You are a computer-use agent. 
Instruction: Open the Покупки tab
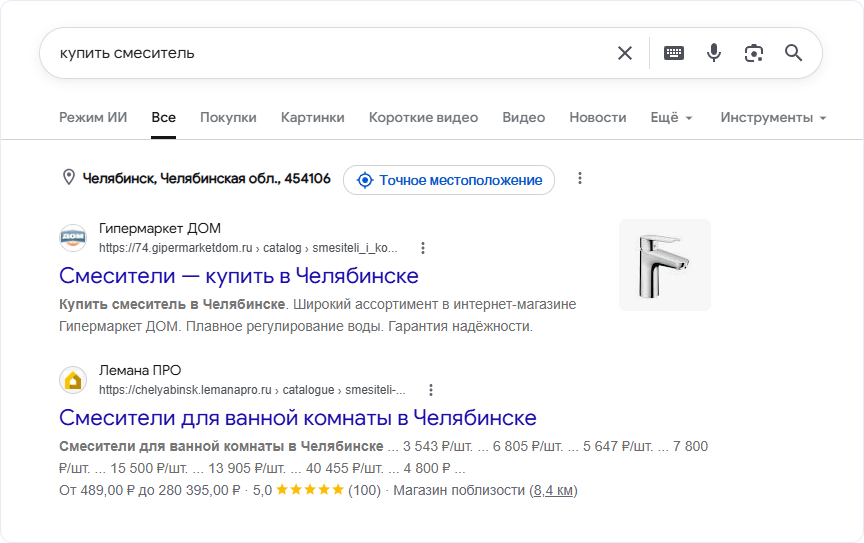coord(228,117)
